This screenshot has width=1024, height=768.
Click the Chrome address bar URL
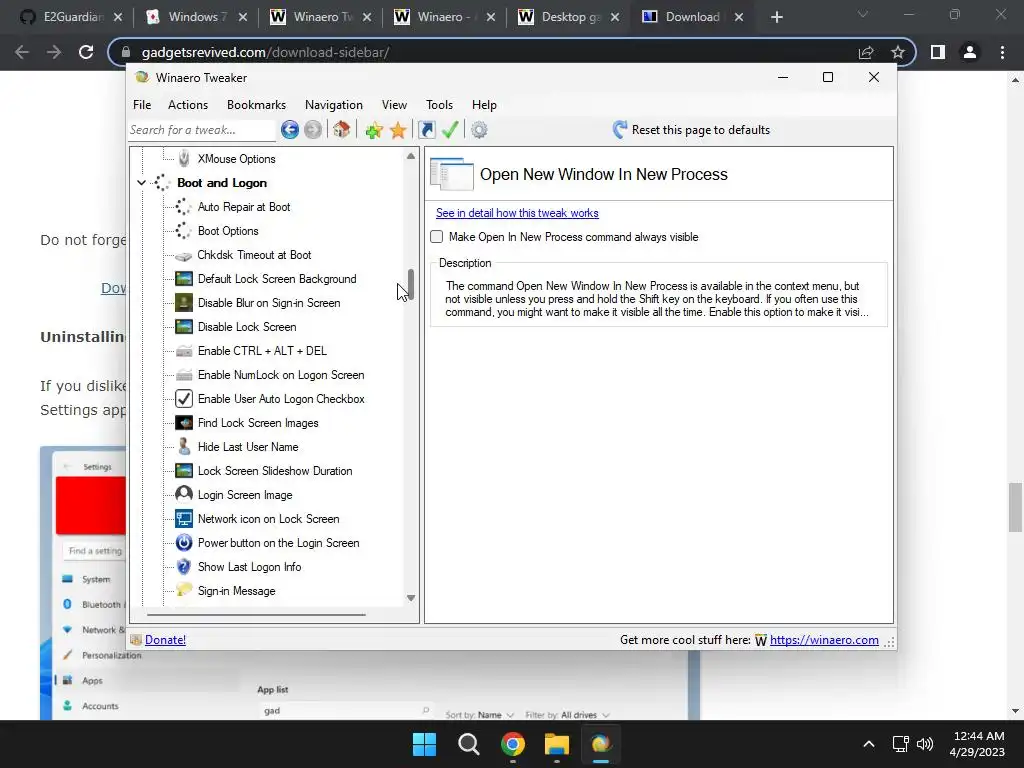pyautogui.click(x=265, y=52)
